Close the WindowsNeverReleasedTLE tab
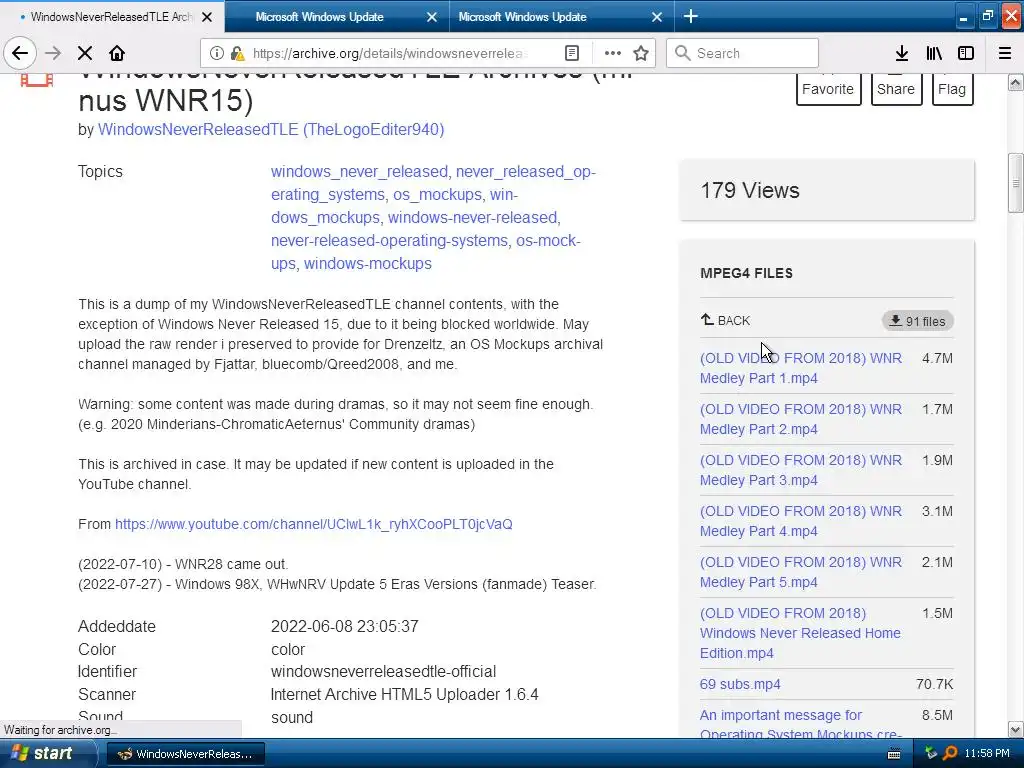 click(x=207, y=18)
